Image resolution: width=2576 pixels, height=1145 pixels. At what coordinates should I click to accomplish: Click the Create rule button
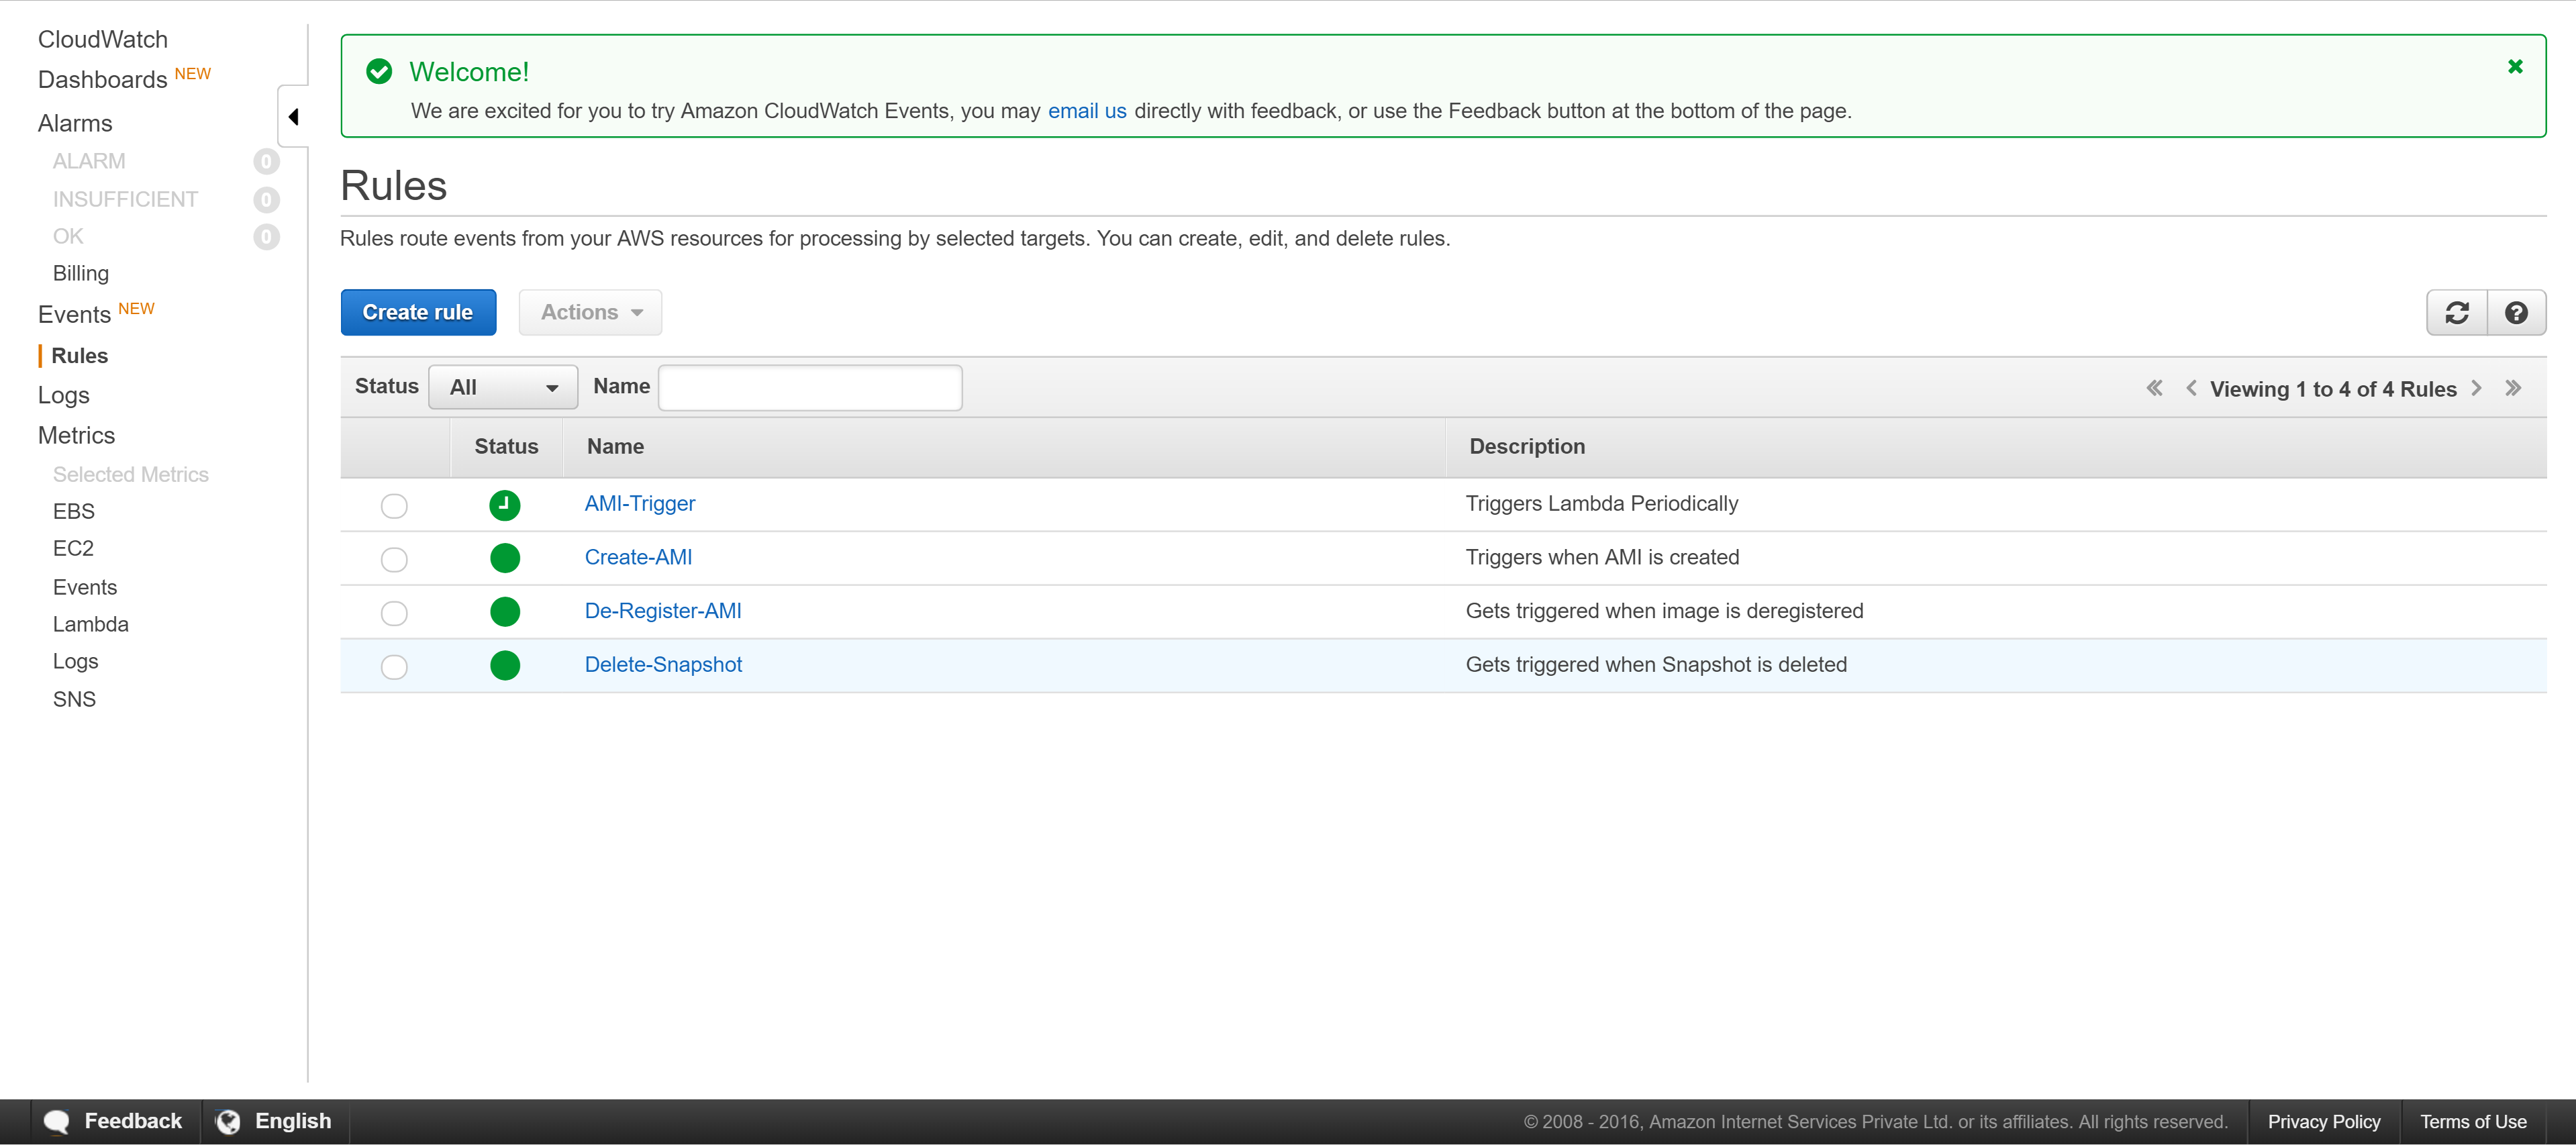418,313
